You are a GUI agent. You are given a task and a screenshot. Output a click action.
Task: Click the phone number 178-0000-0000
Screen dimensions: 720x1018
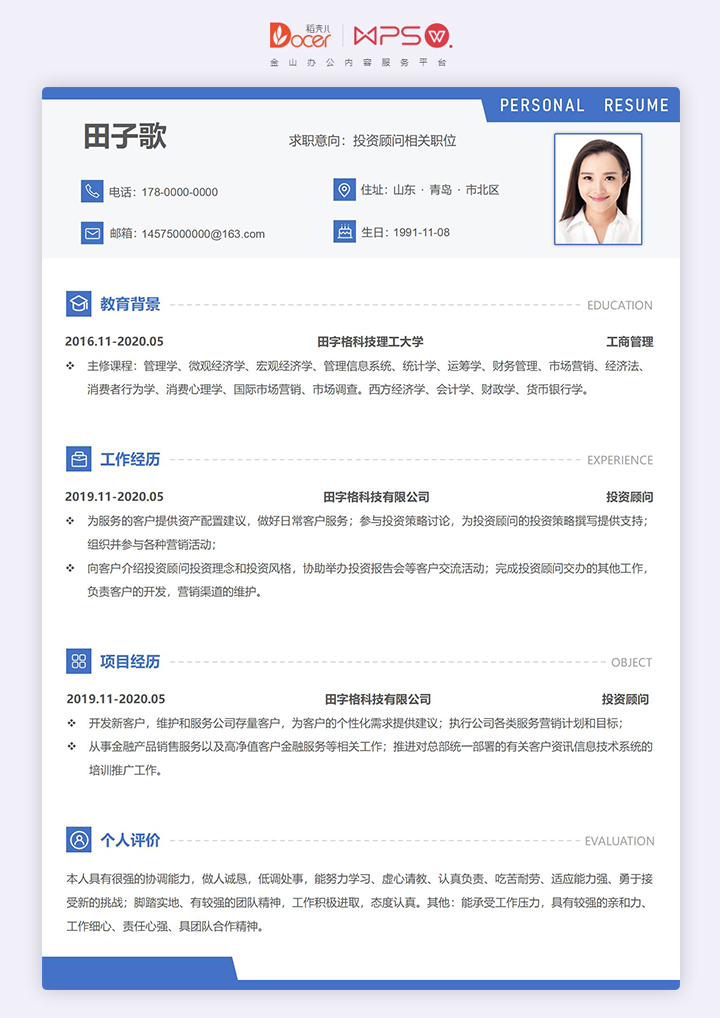[179, 192]
